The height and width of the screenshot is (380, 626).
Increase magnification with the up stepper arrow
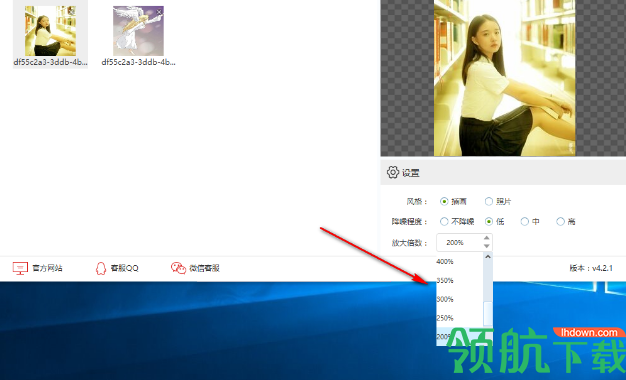tap(486, 238)
